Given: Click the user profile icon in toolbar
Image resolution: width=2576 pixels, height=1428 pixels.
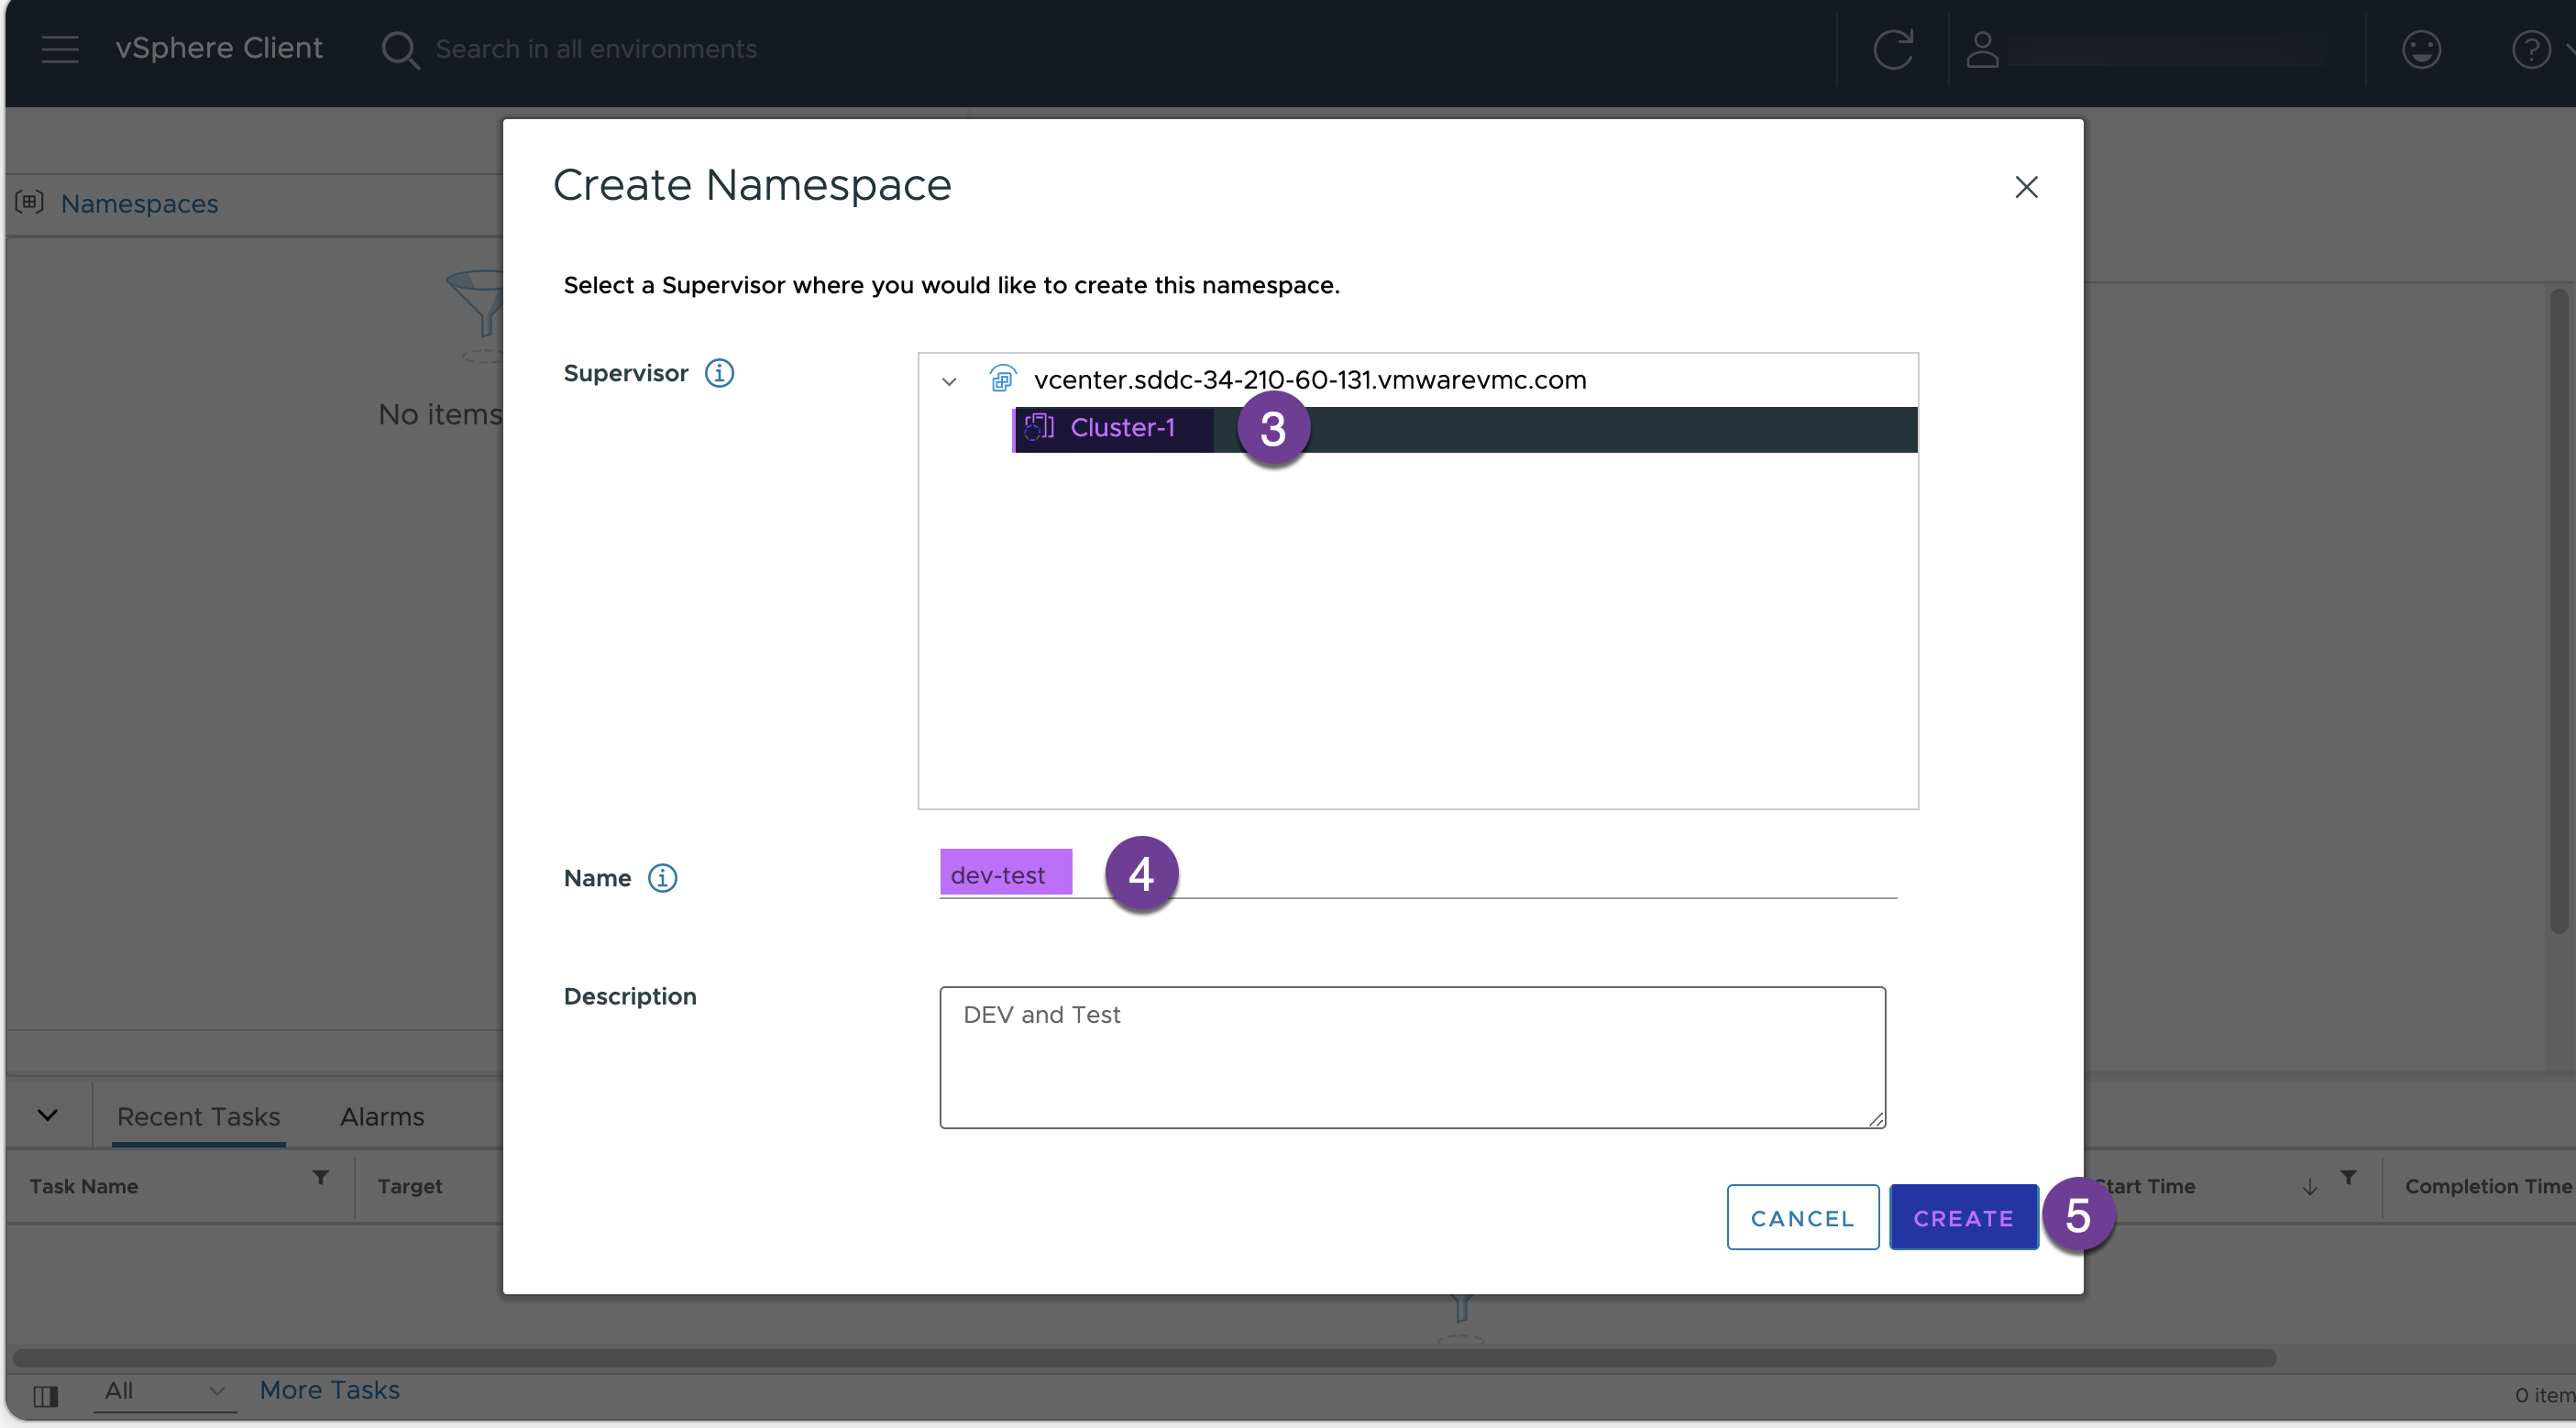Looking at the screenshot, I should pyautogui.click(x=1984, y=46).
